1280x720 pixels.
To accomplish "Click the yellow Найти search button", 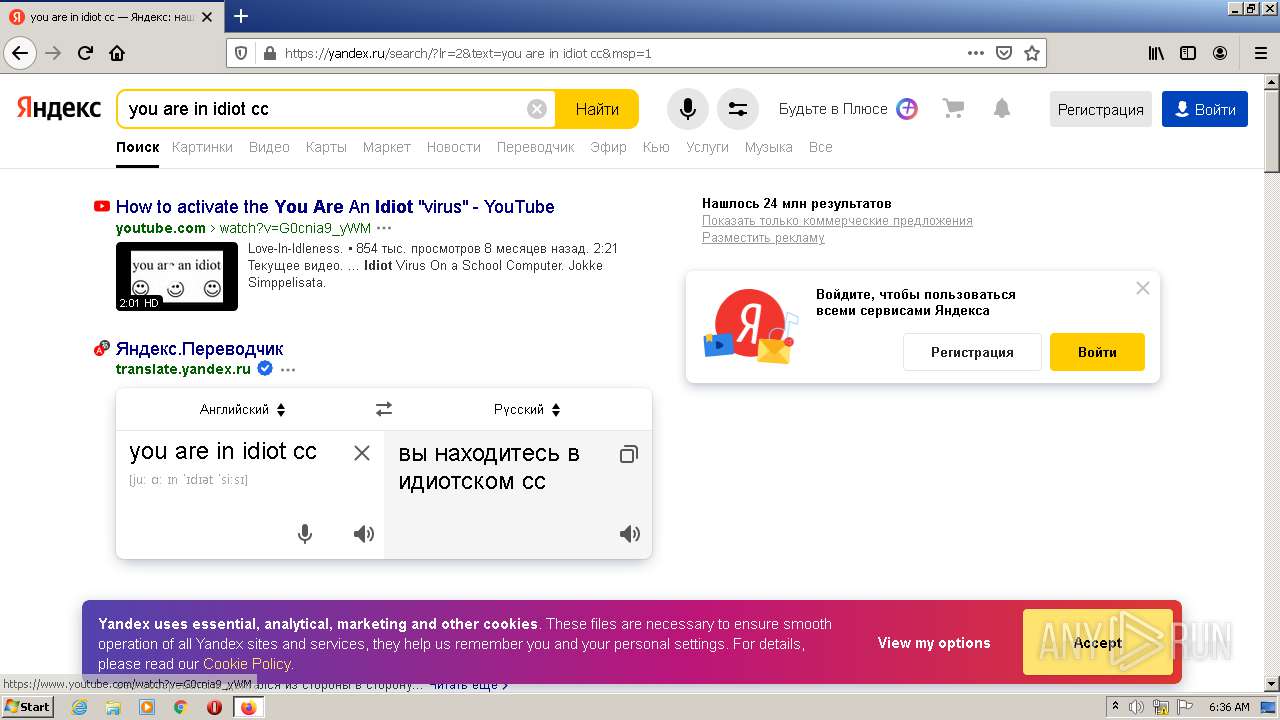I will [x=597, y=109].
